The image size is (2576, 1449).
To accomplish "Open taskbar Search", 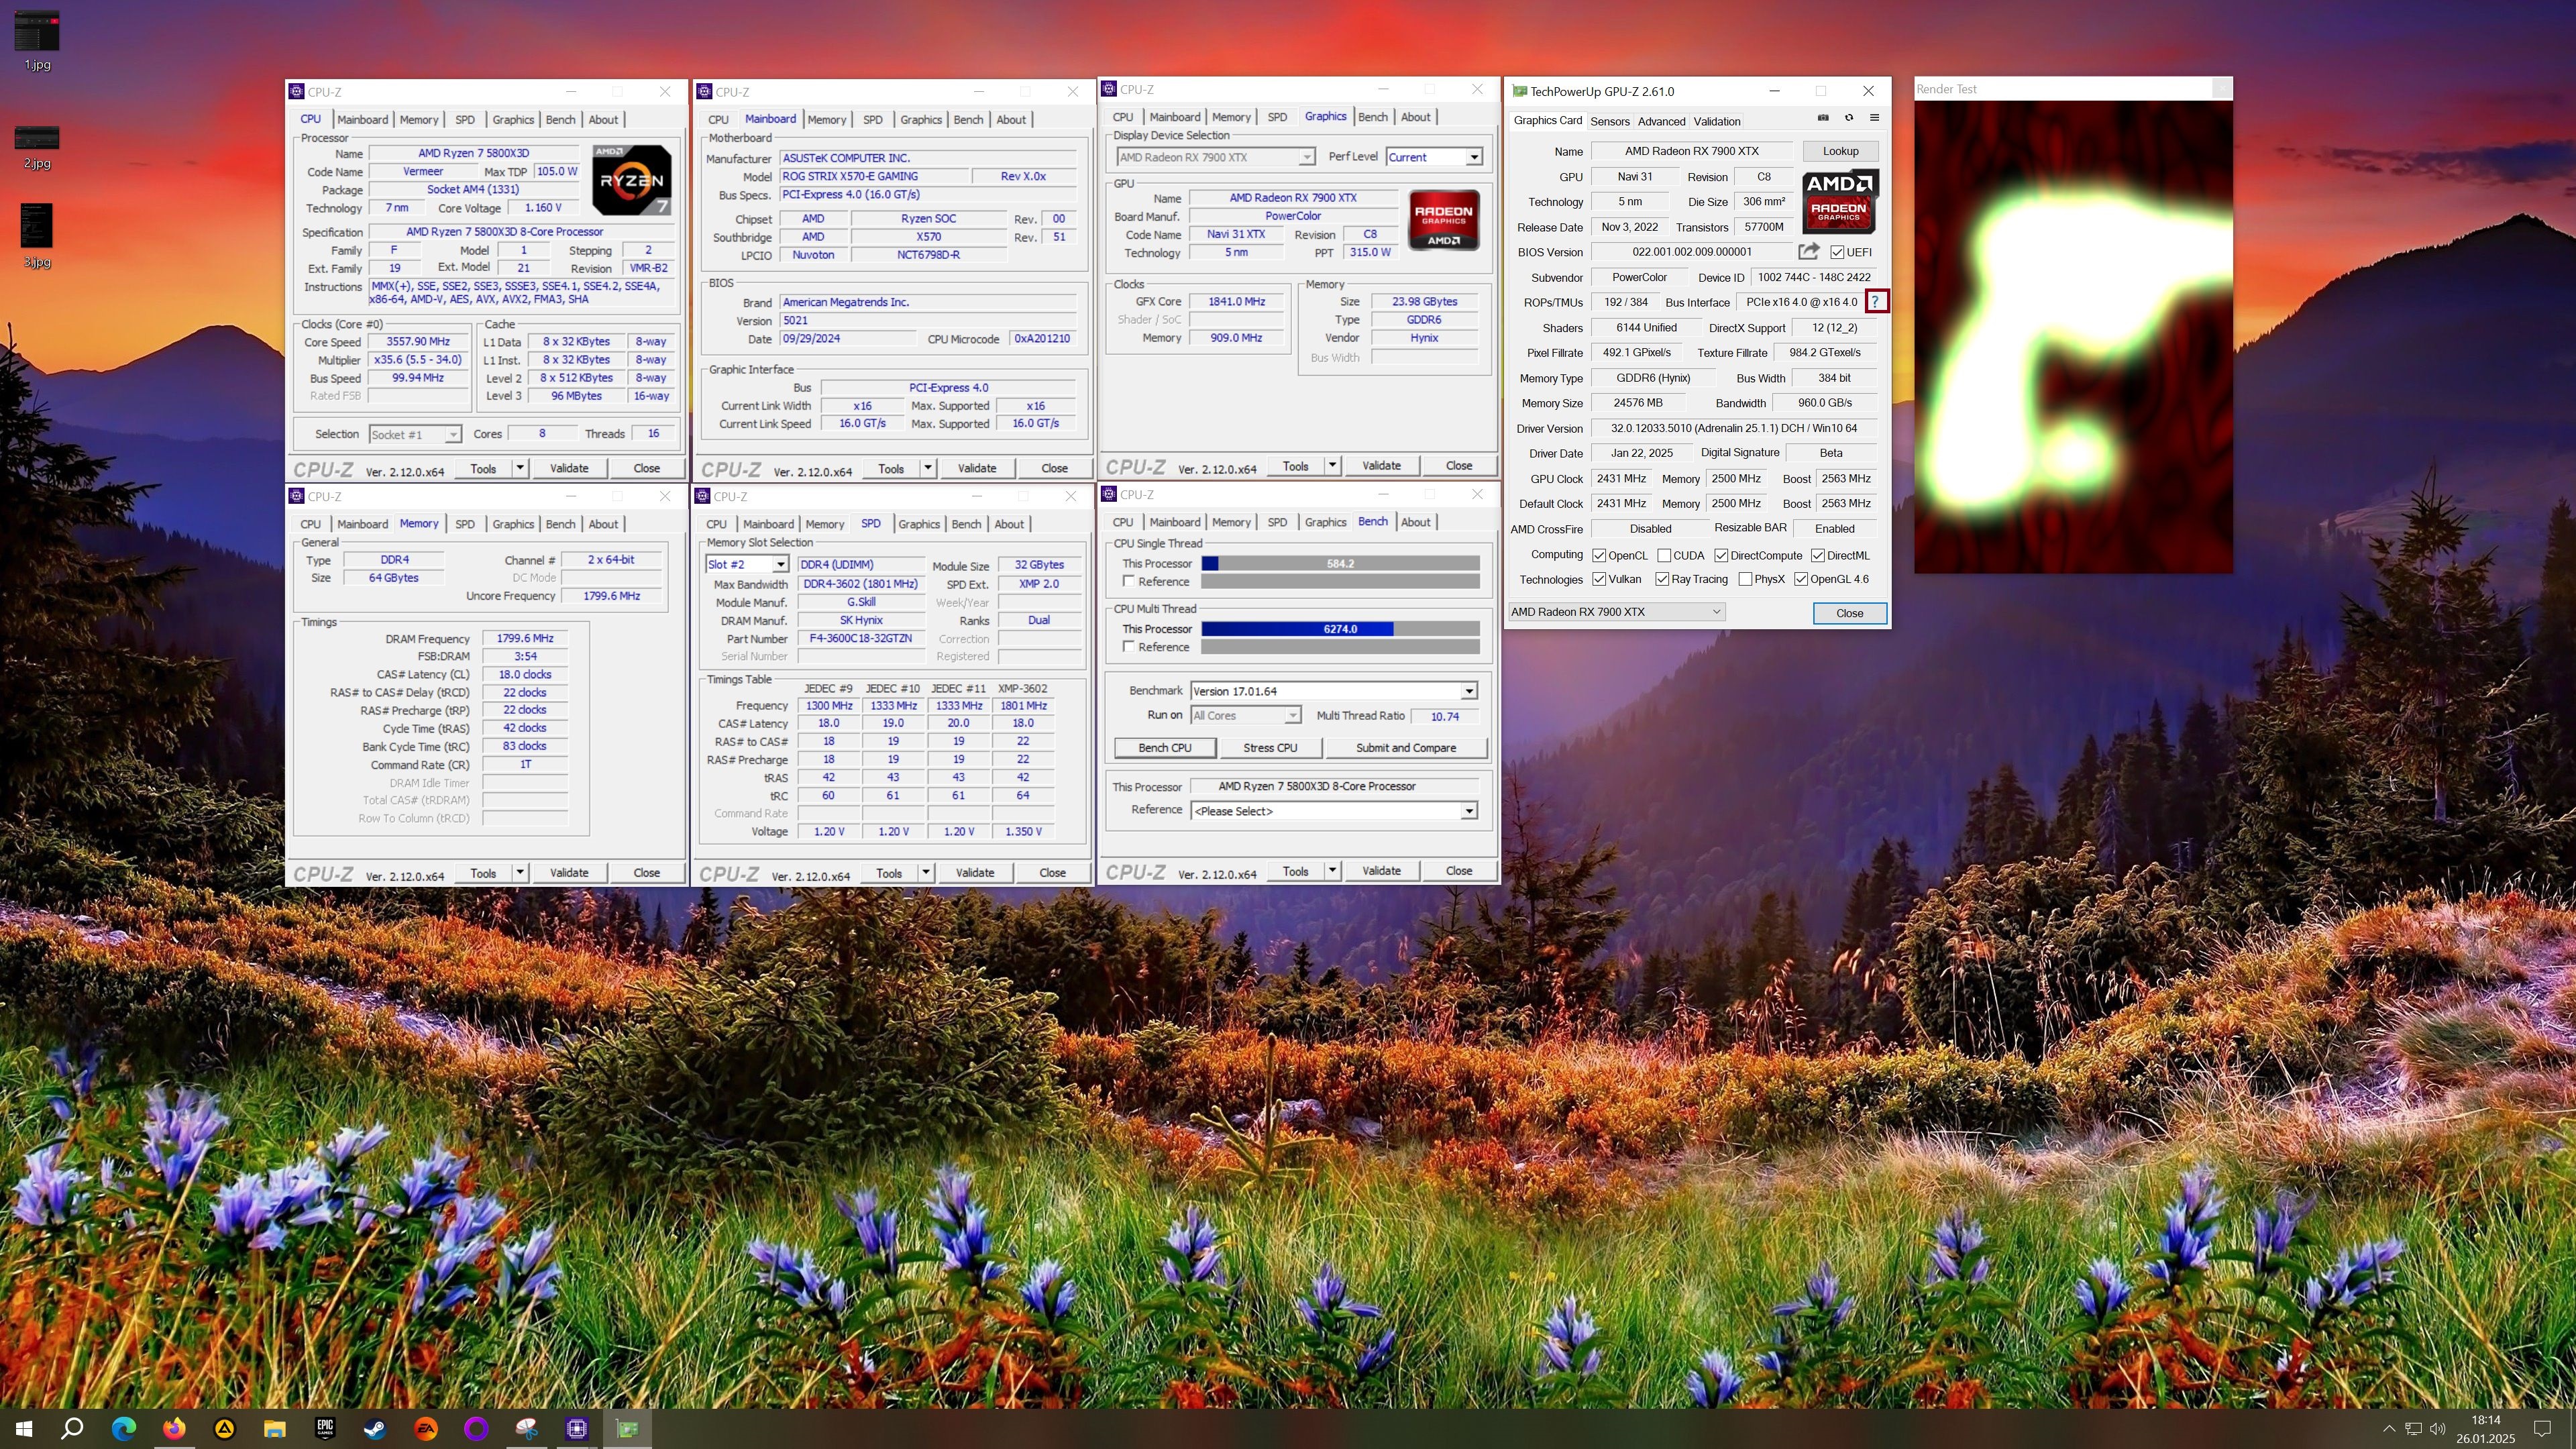I will click(x=72, y=1428).
